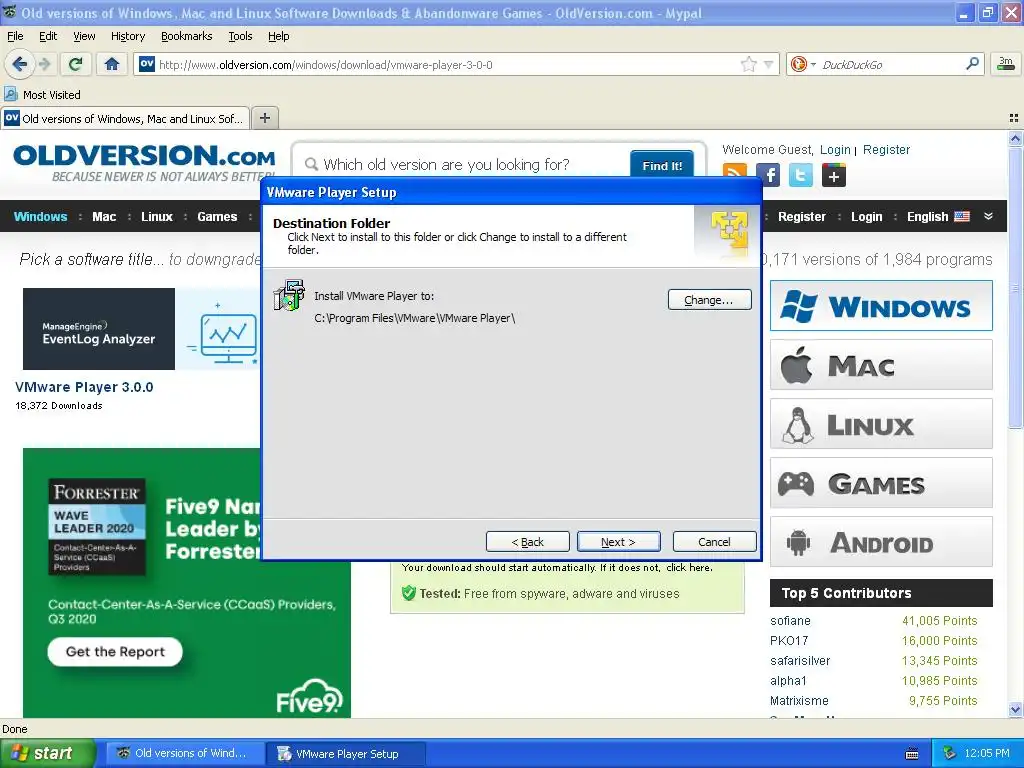Expand the navigation bar chevron

pyautogui.click(x=988, y=216)
